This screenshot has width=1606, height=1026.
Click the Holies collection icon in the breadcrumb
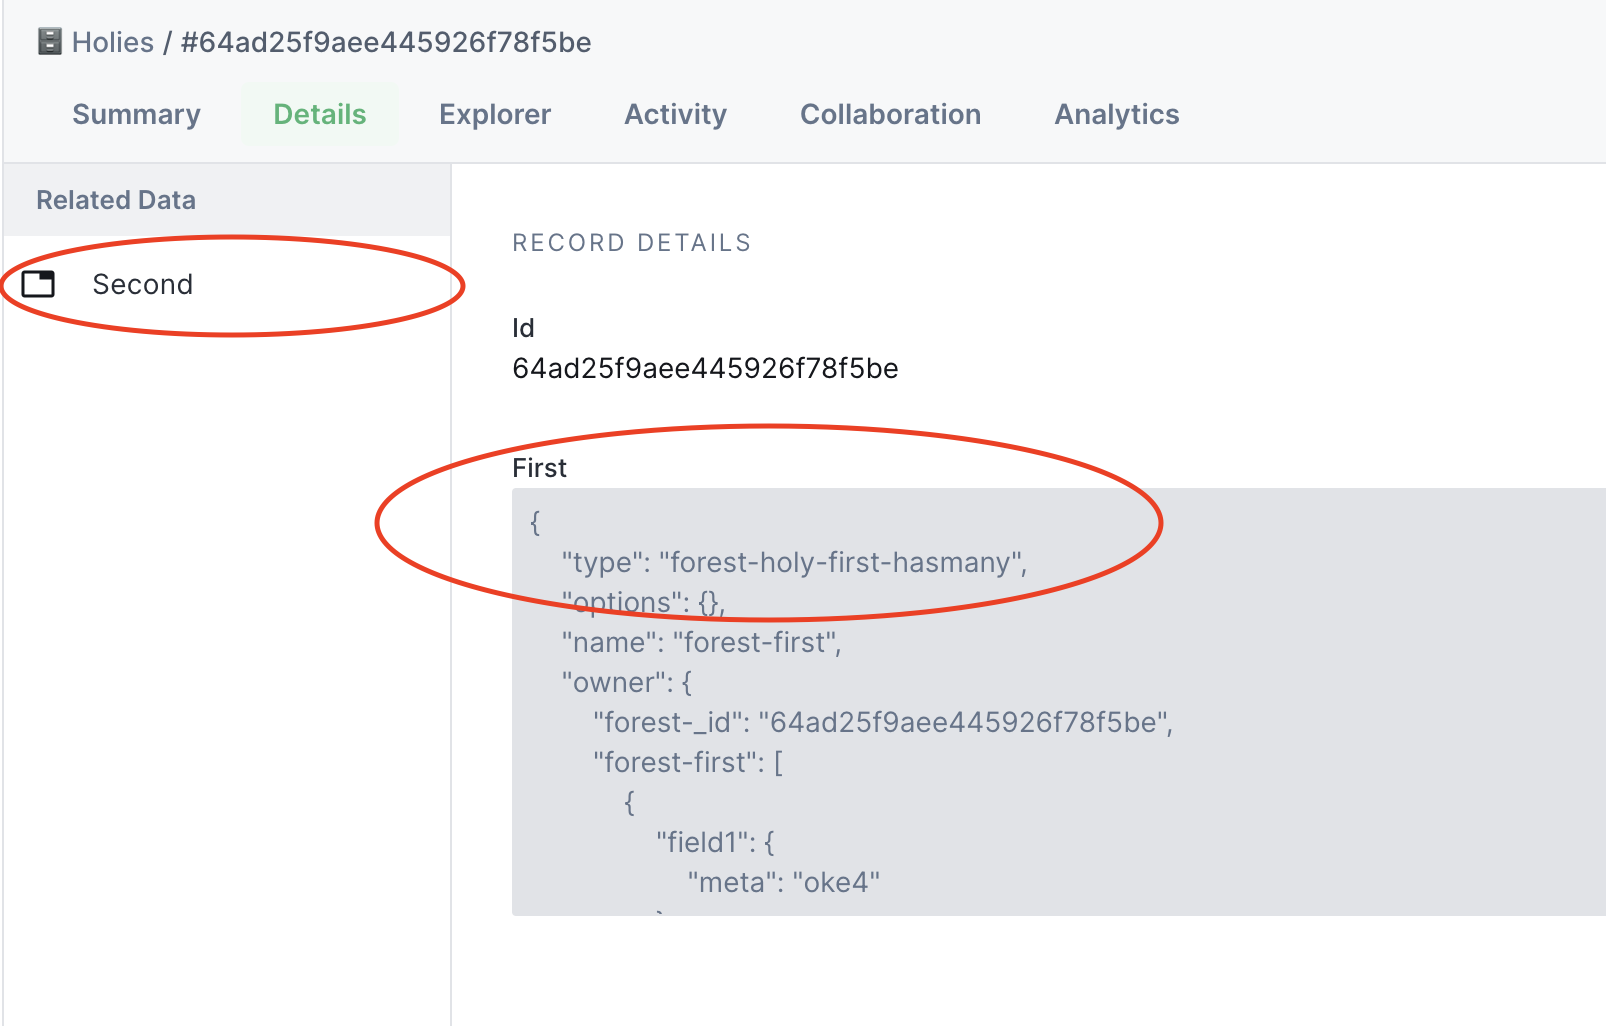pyautogui.click(x=46, y=41)
